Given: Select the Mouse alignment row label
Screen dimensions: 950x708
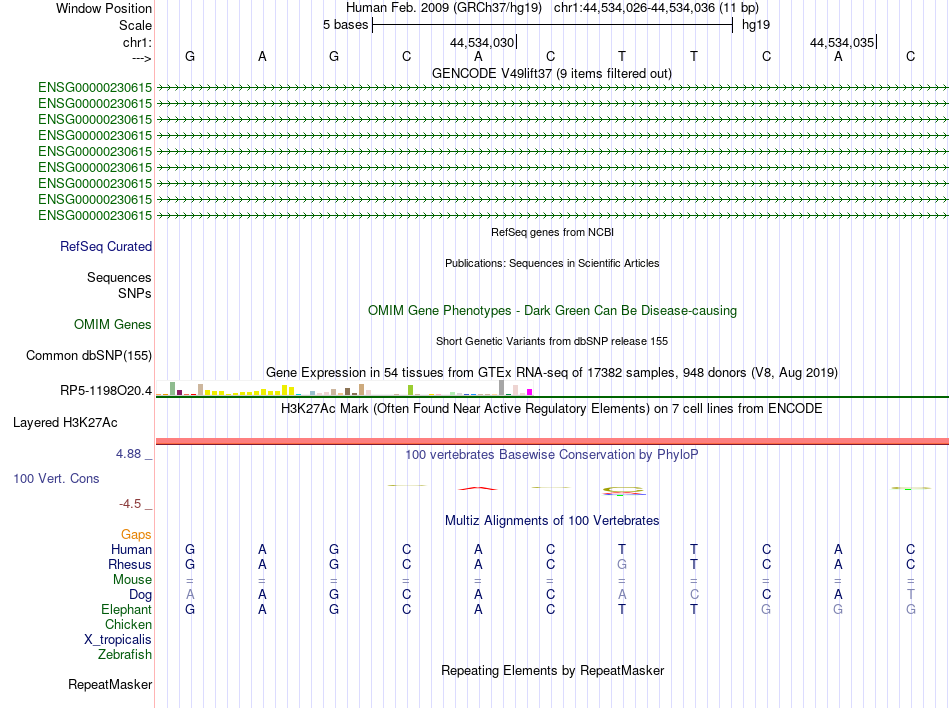Looking at the screenshot, I should 132,580.
